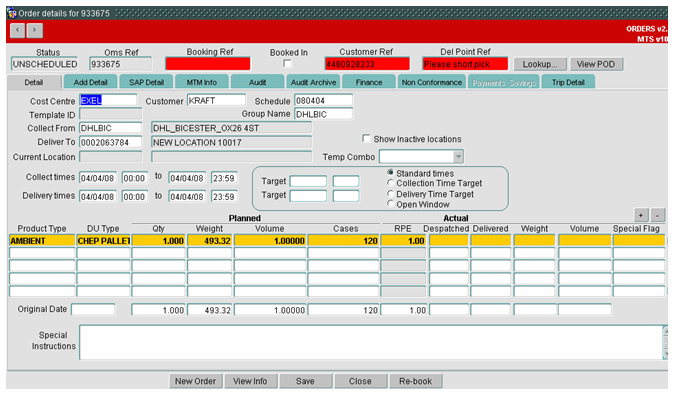Click the Customer field KRAFT
The height and width of the screenshot is (397, 674).
coord(216,101)
